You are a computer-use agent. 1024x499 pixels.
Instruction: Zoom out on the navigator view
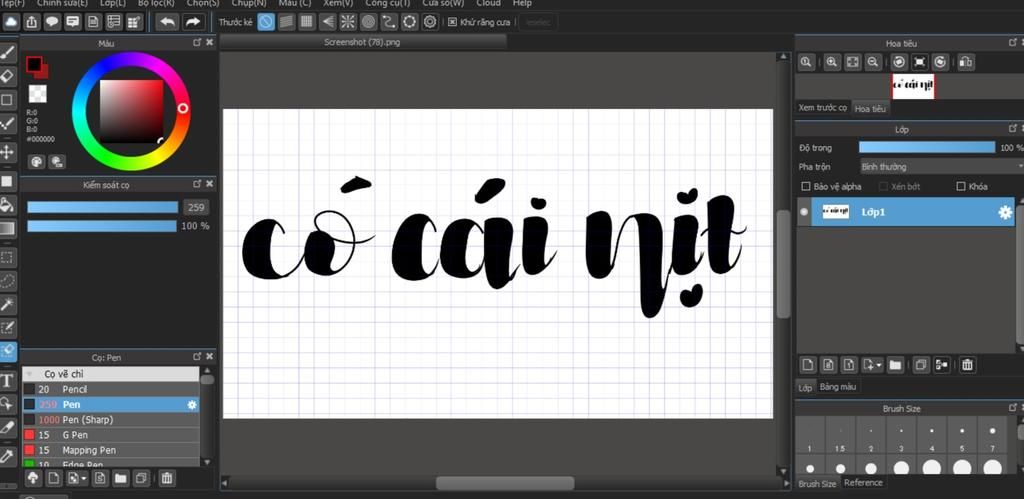(872, 62)
